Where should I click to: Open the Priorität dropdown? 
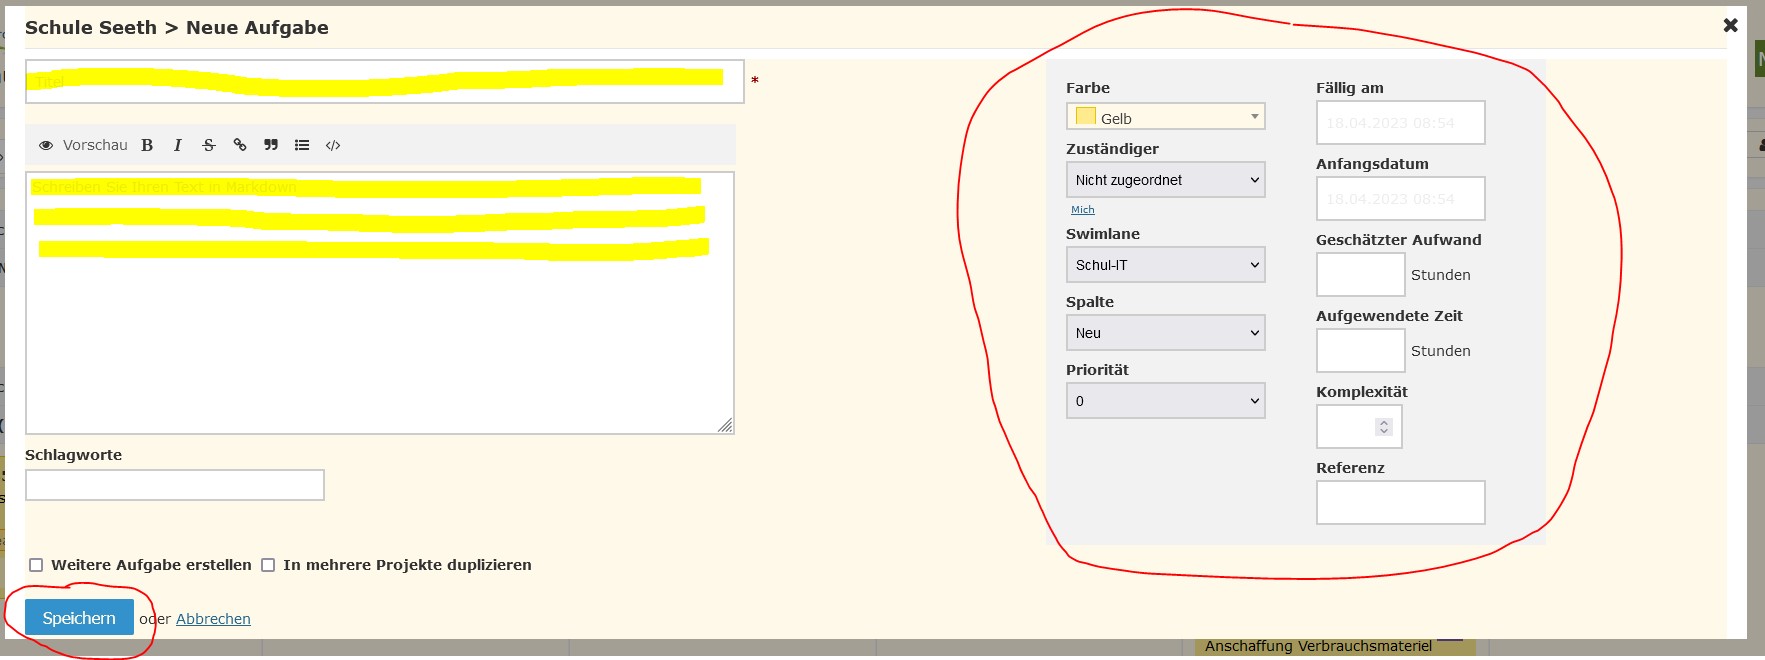(x=1165, y=401)
